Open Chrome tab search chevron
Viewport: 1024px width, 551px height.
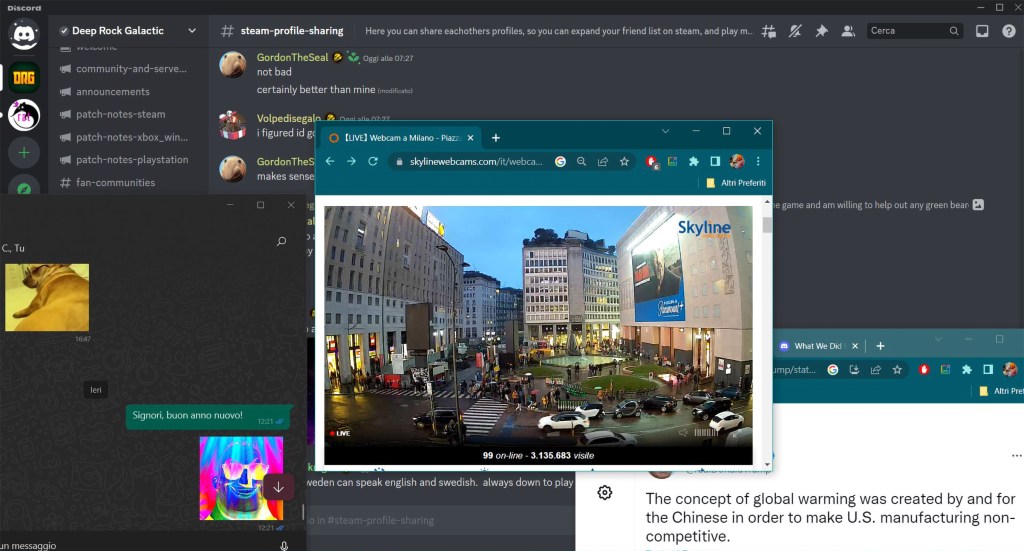pyautogui.click(x=666, y=131)
